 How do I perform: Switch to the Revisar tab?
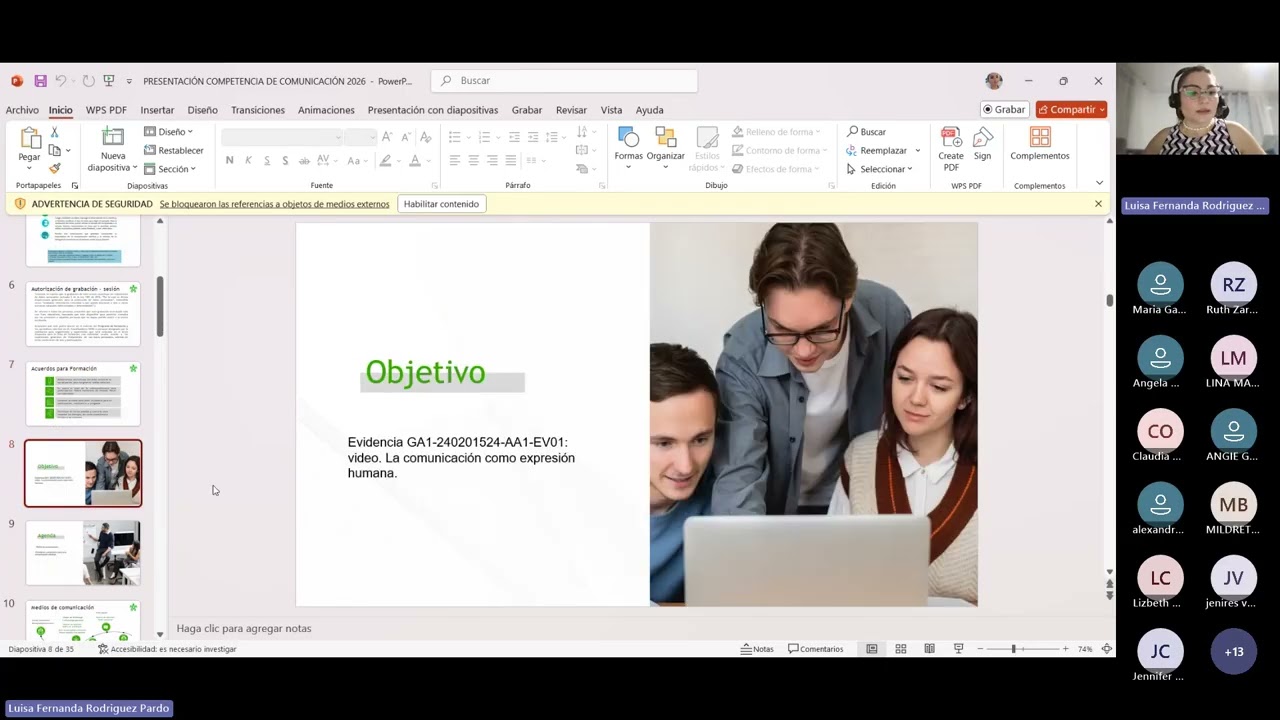click(x=571, y=110)
